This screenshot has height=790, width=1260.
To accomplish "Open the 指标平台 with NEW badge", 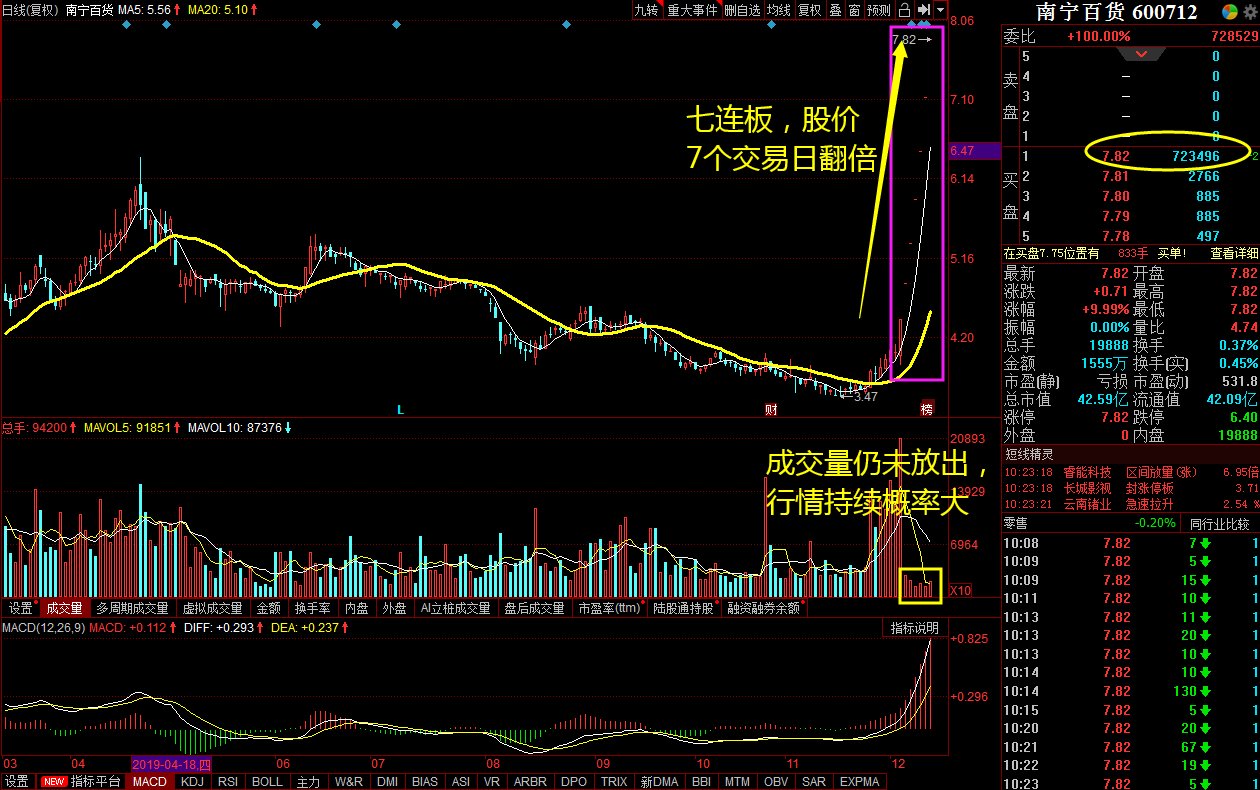I will pos(82,781).
